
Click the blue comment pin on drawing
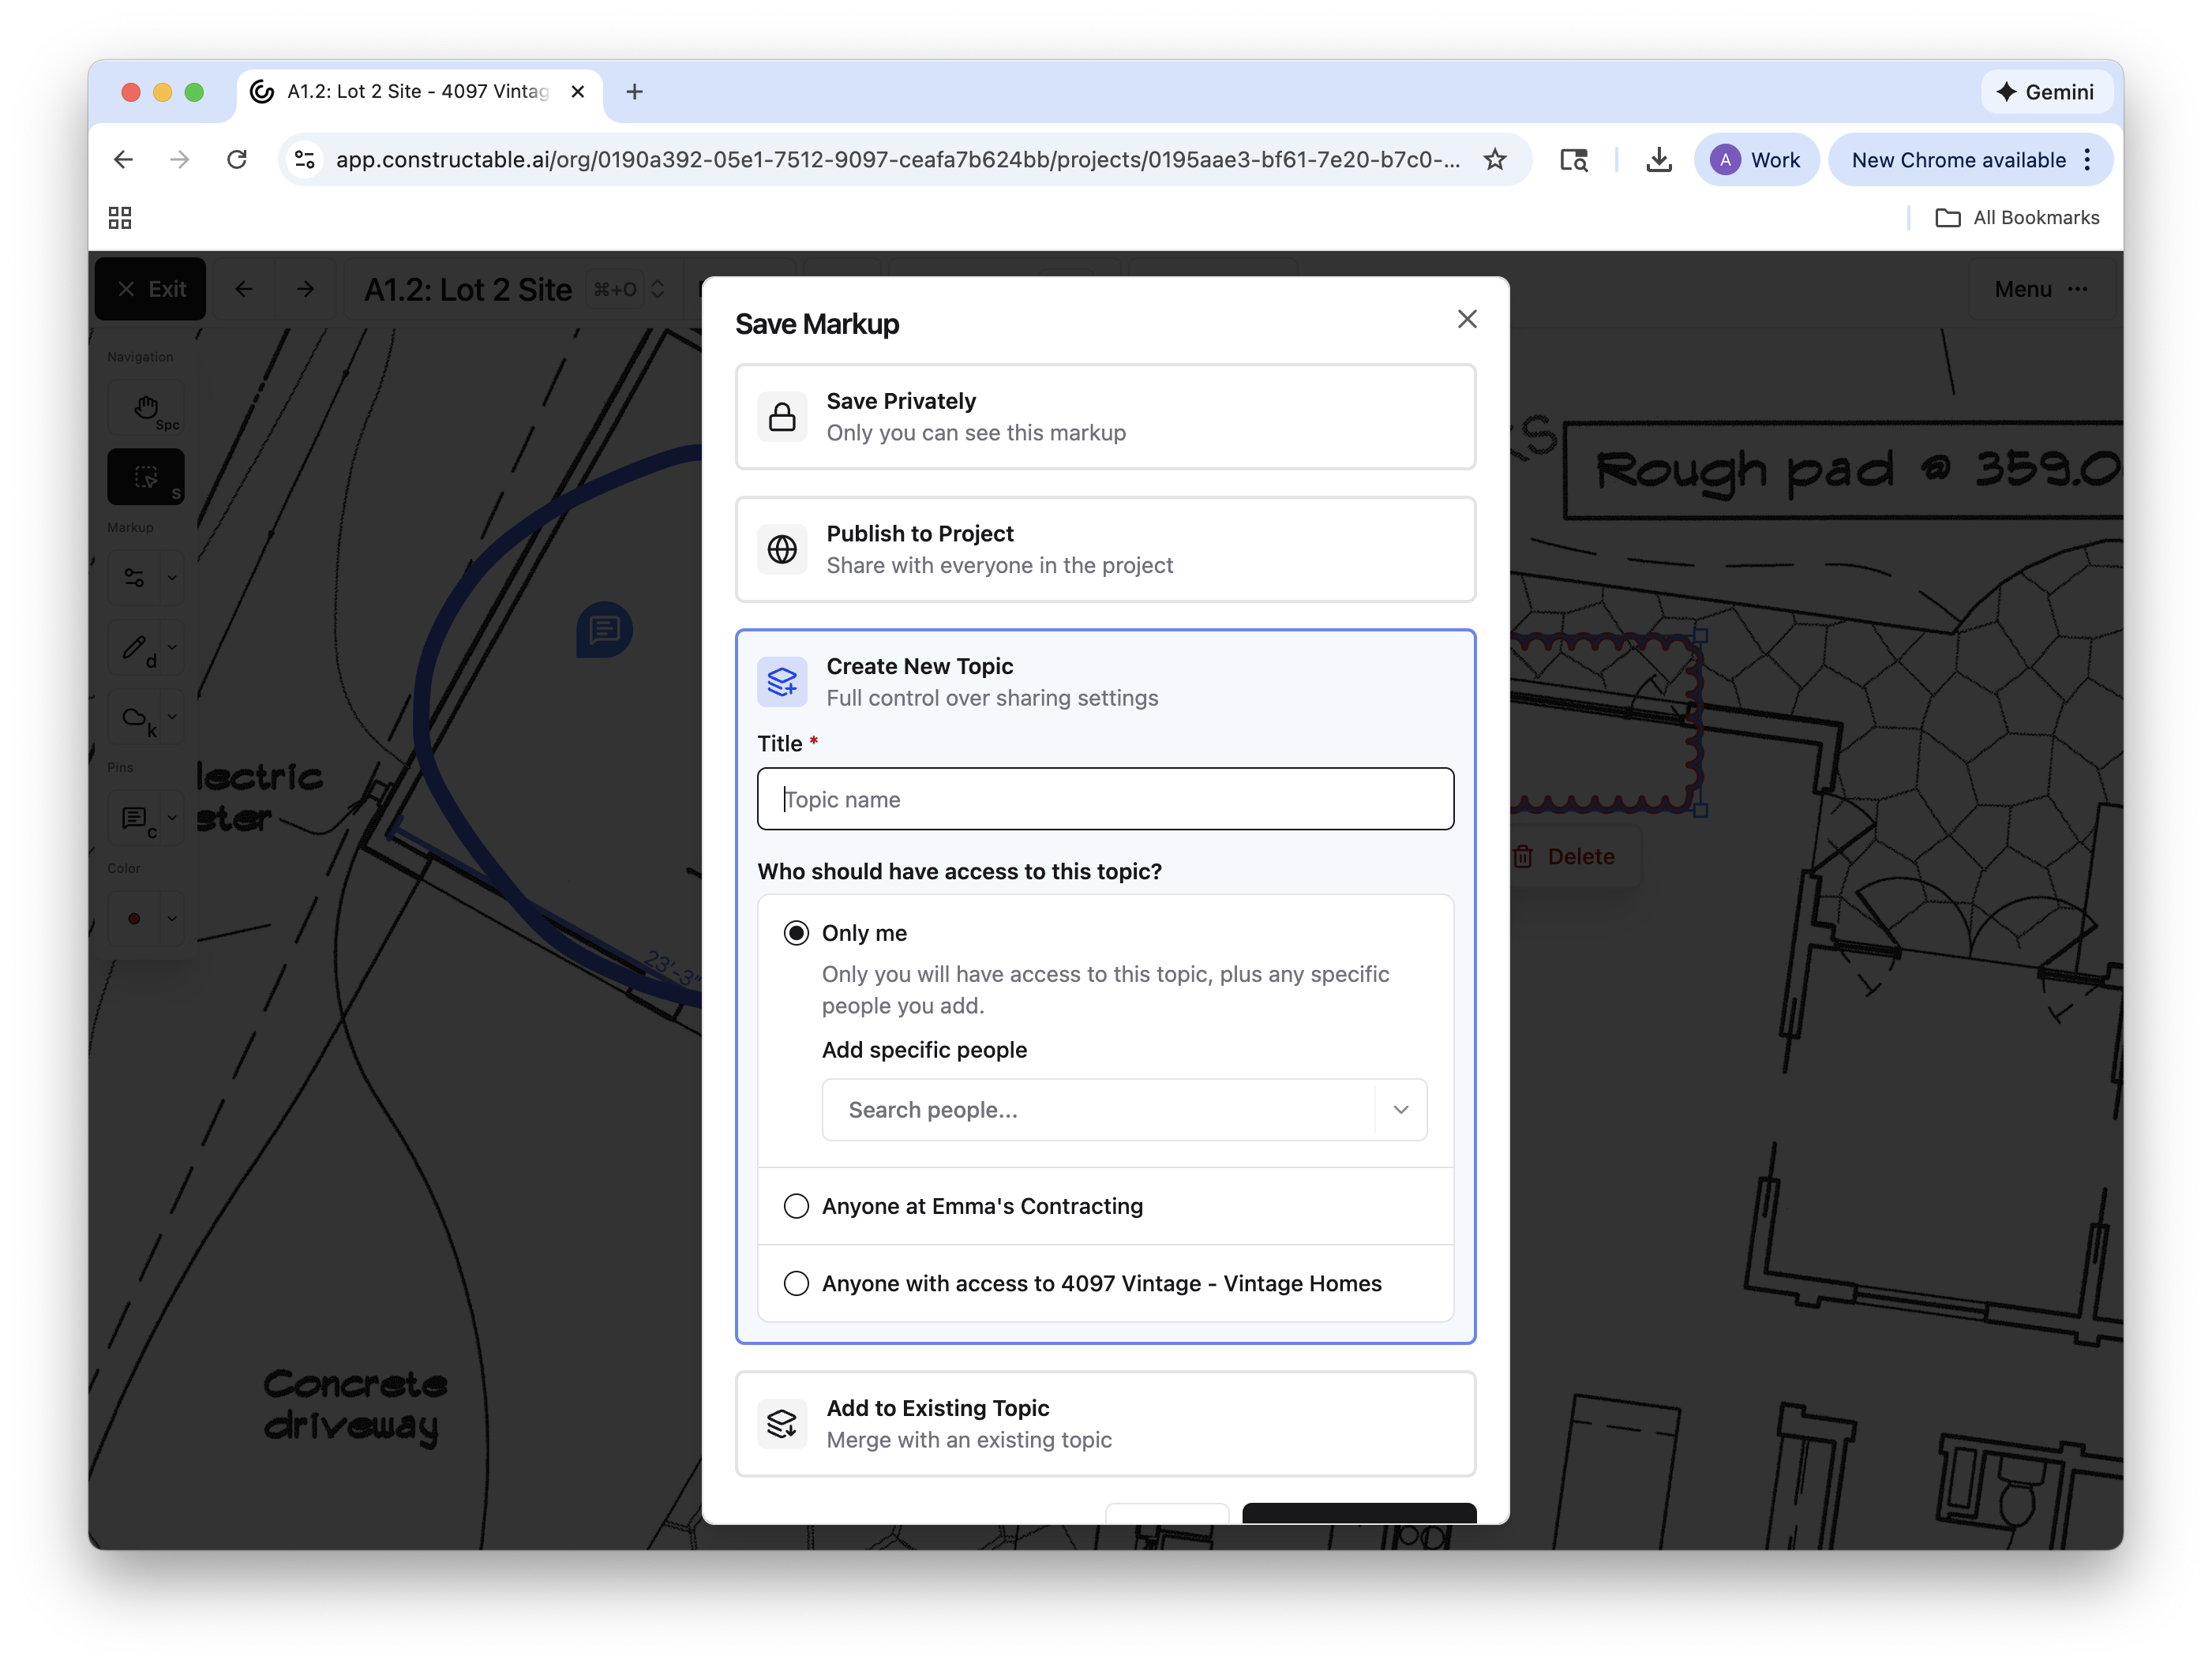tap(604, 630)
